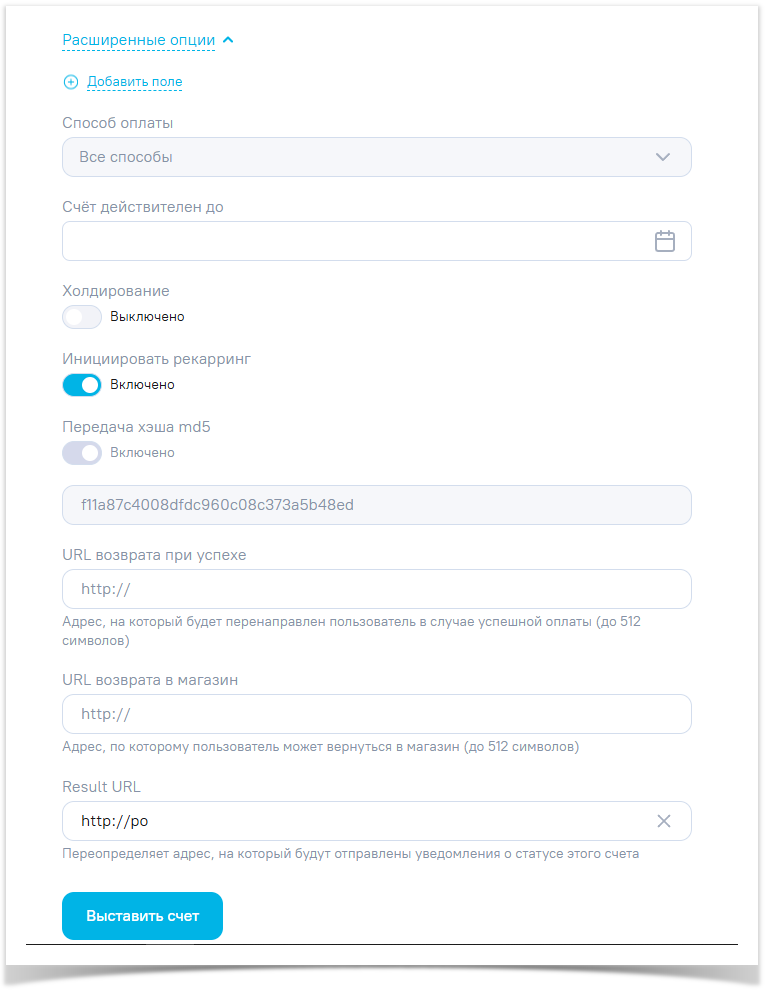
Task: Focus the Счёт действителен до date field
Action: coord(350,241)
